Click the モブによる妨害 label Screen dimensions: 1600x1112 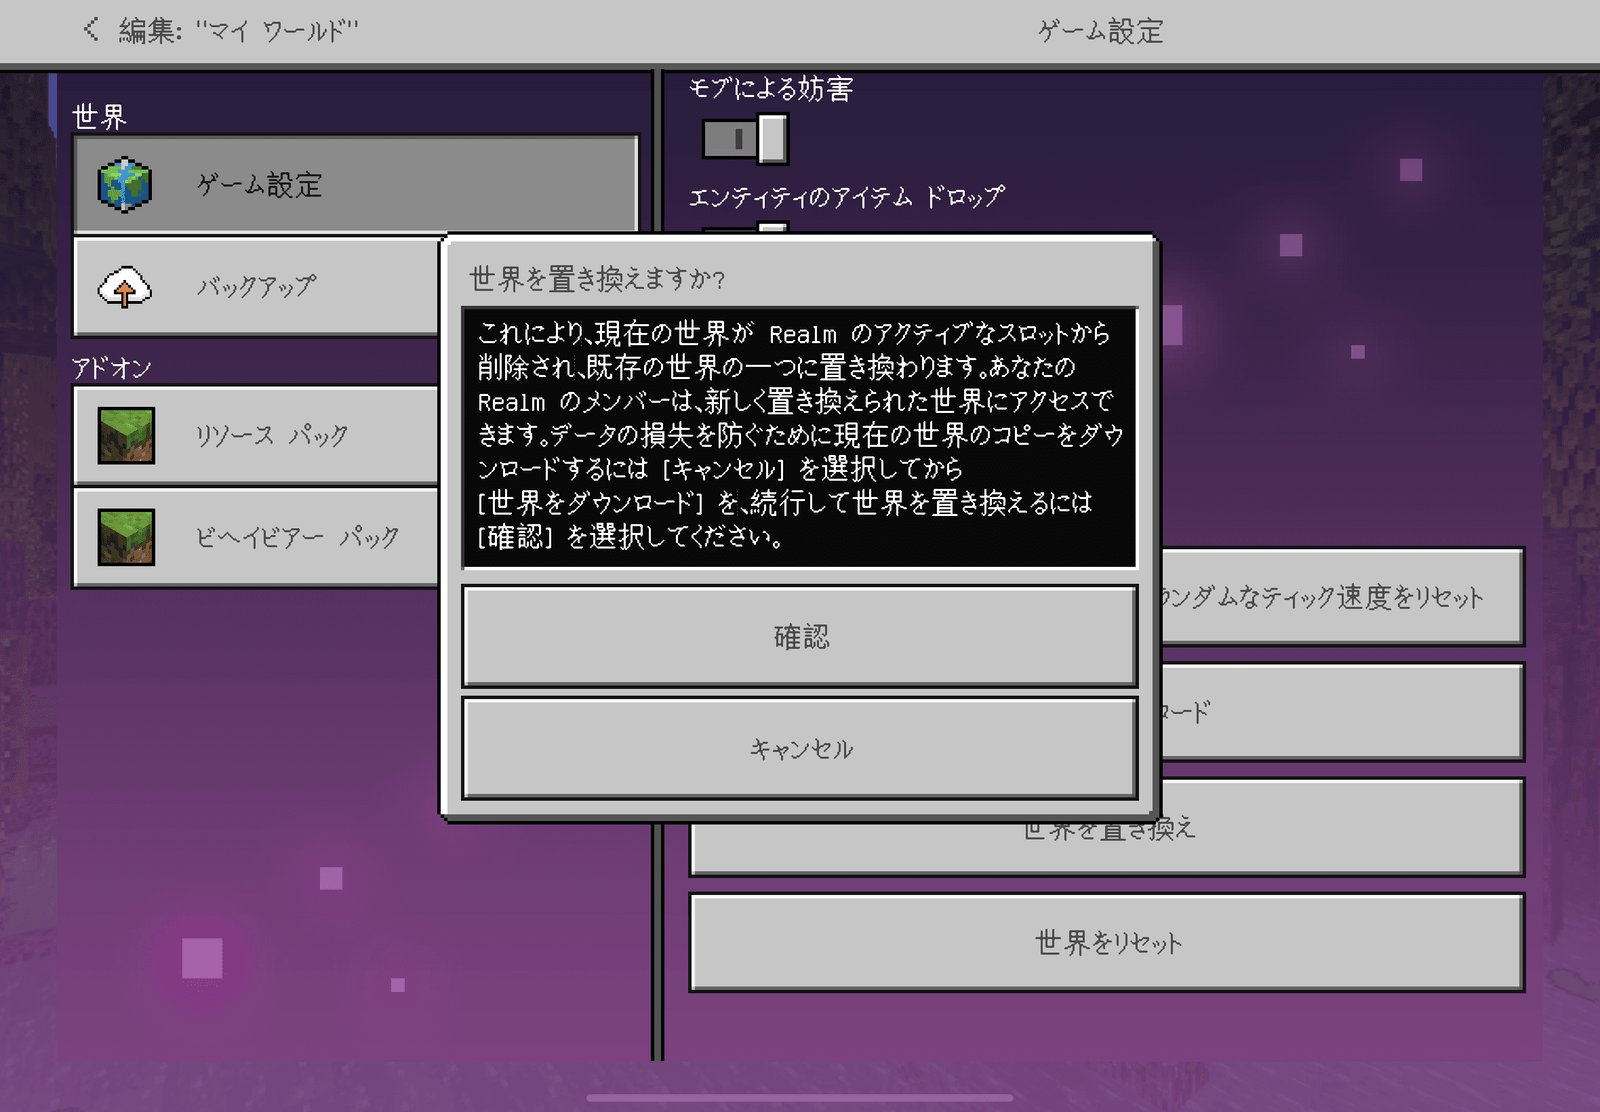click(771, 89)
